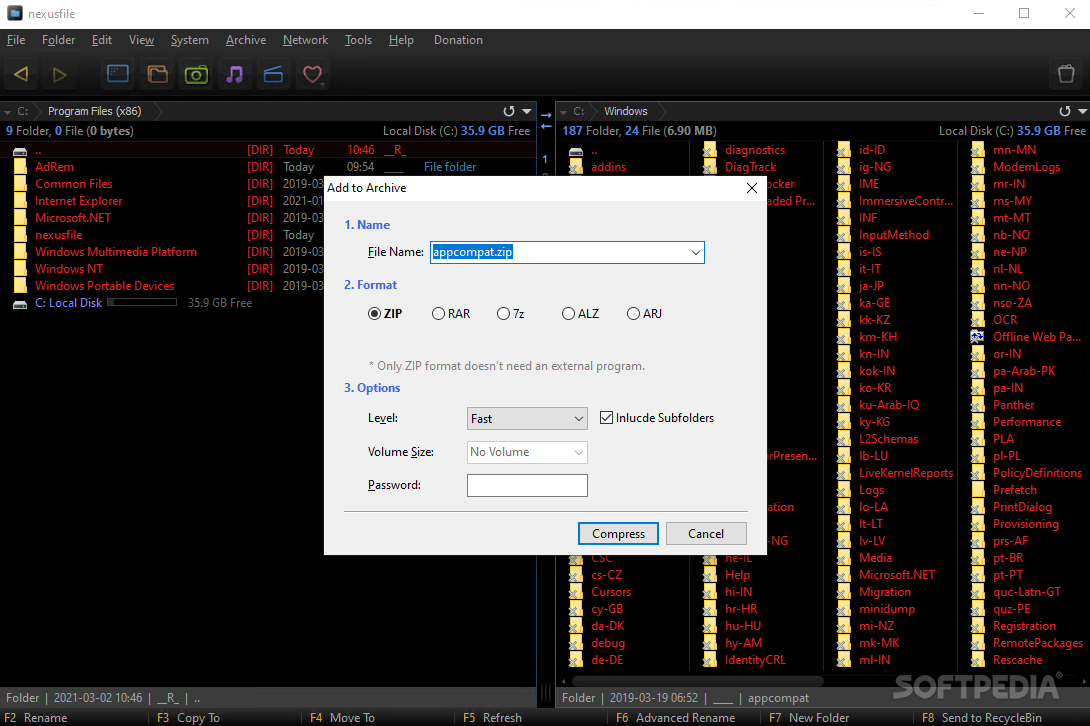The width and height of the screenshot is (1090, 726).
Task: Click the swap-panels arrow between the panes
Action: point(546,120)
